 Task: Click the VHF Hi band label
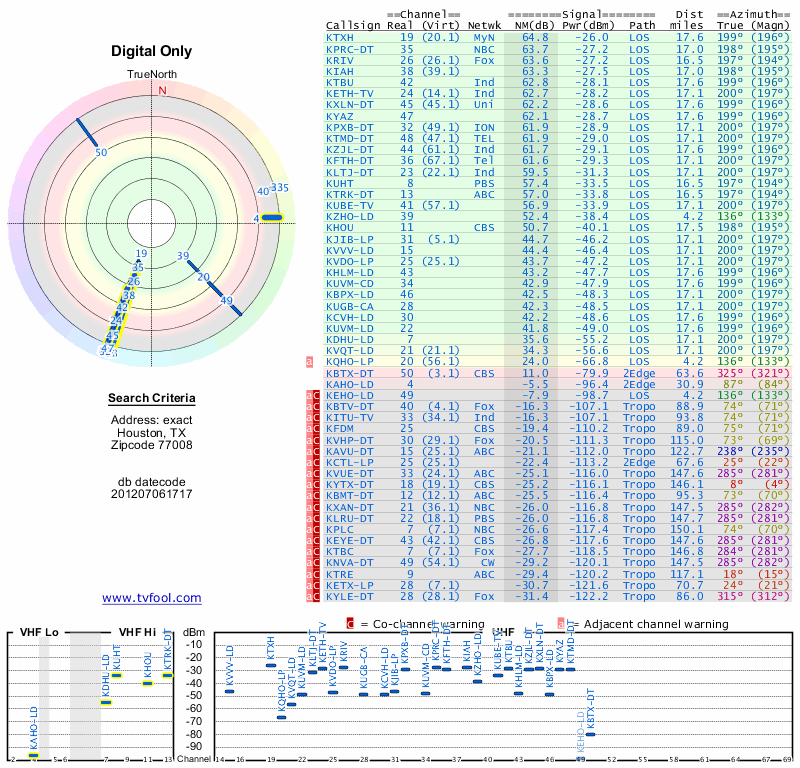click(x=137, y=632)
